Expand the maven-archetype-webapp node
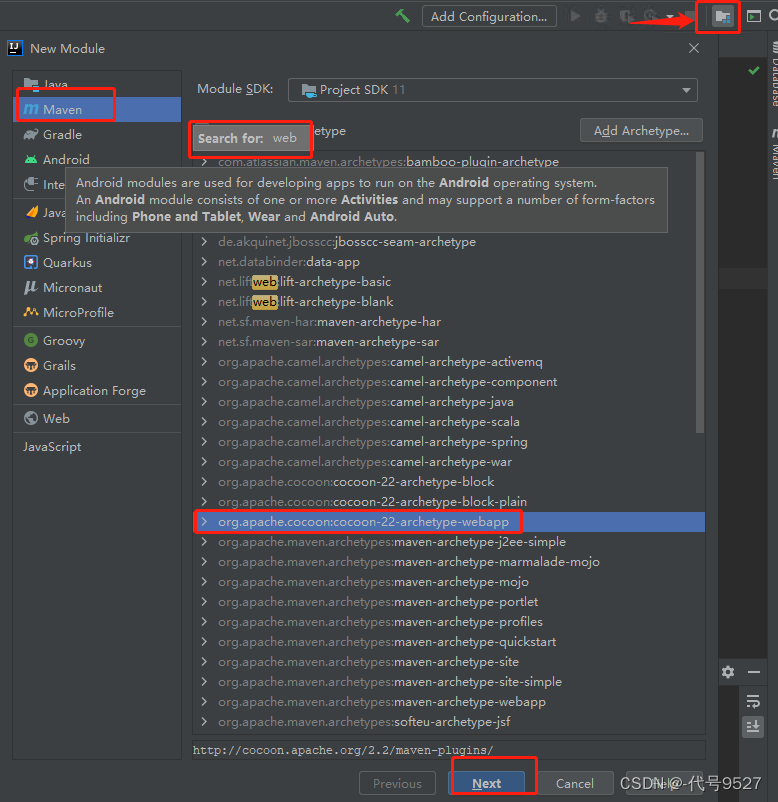 click(x=204, y=702)
